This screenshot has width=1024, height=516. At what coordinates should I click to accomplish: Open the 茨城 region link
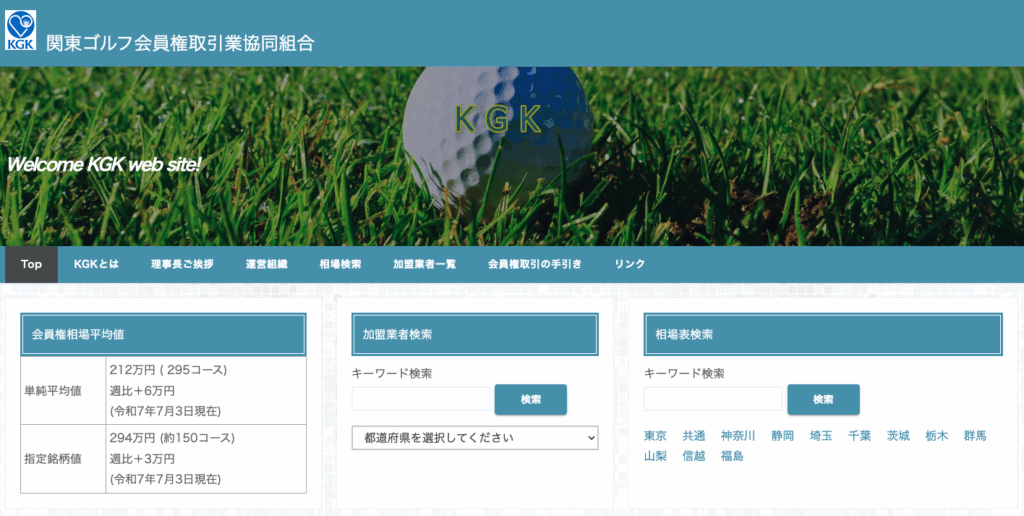tap(898, 436)
